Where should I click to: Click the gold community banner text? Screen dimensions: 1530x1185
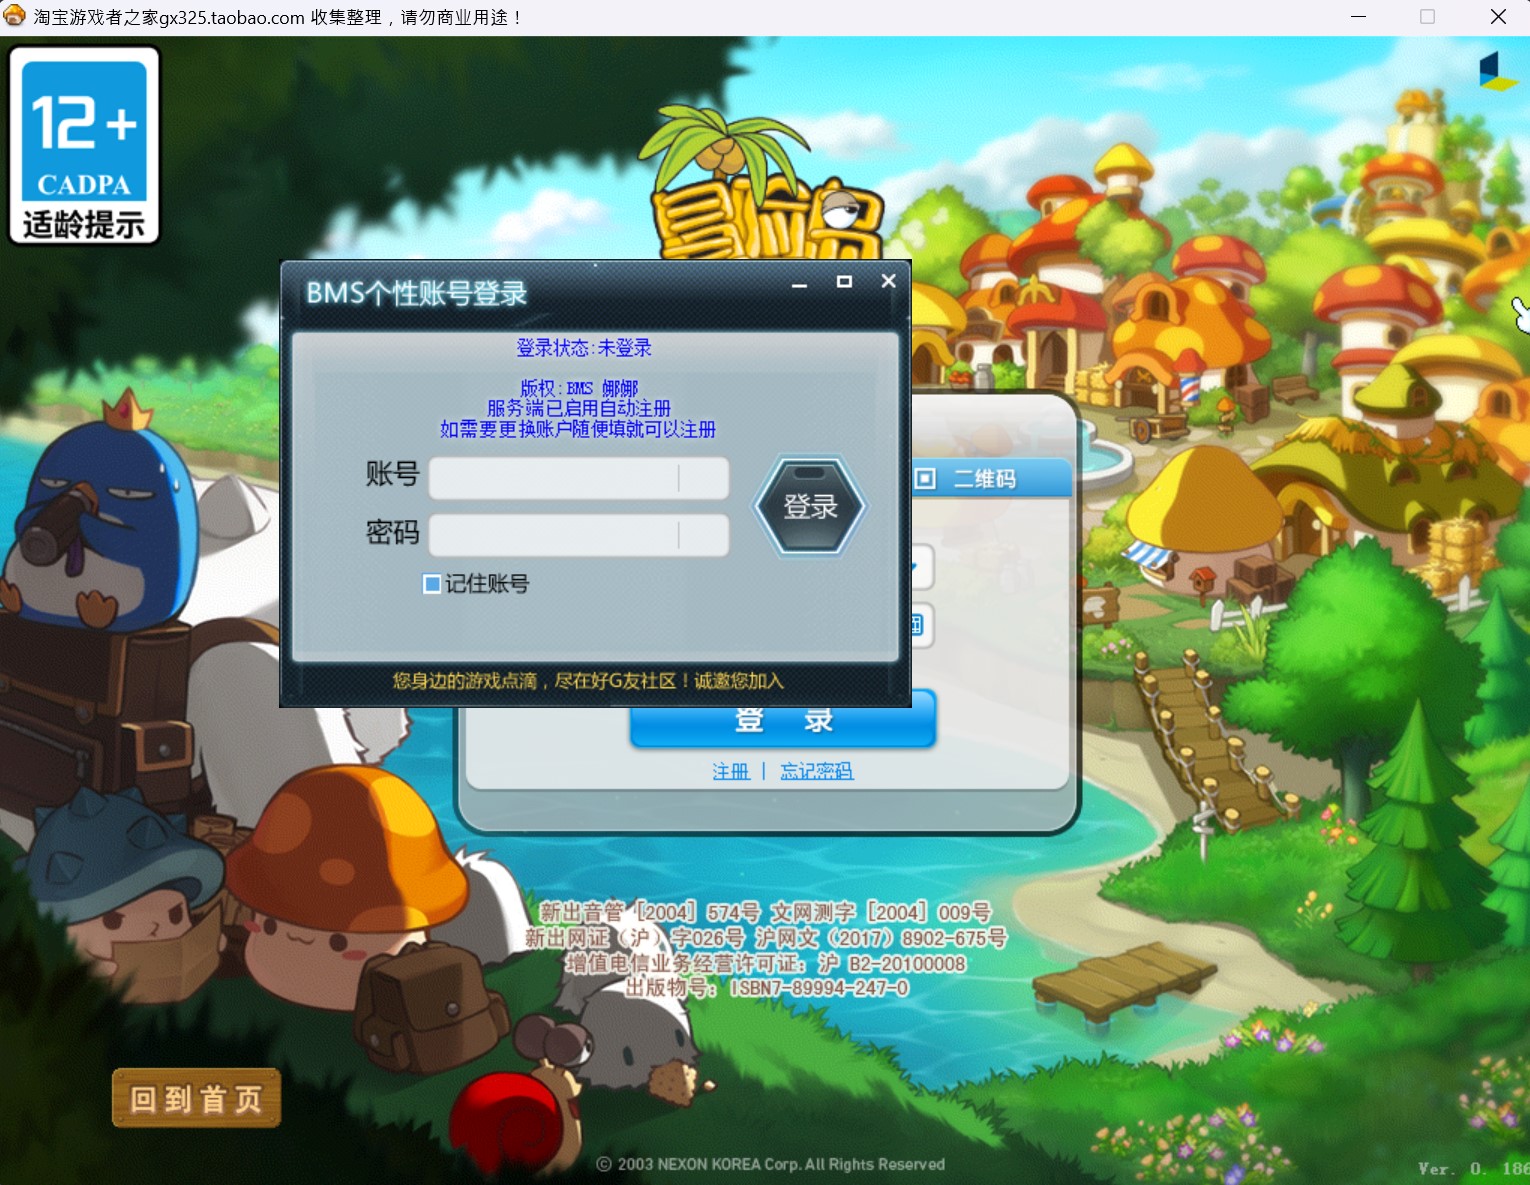pos(588,681)
